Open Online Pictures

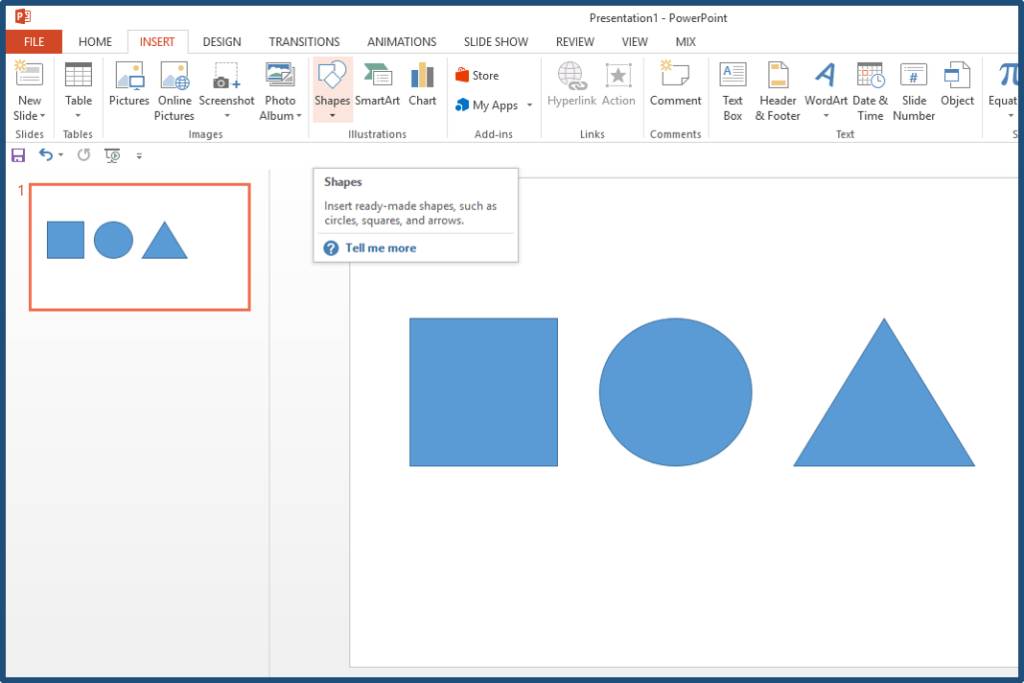[x=174, y=90]
